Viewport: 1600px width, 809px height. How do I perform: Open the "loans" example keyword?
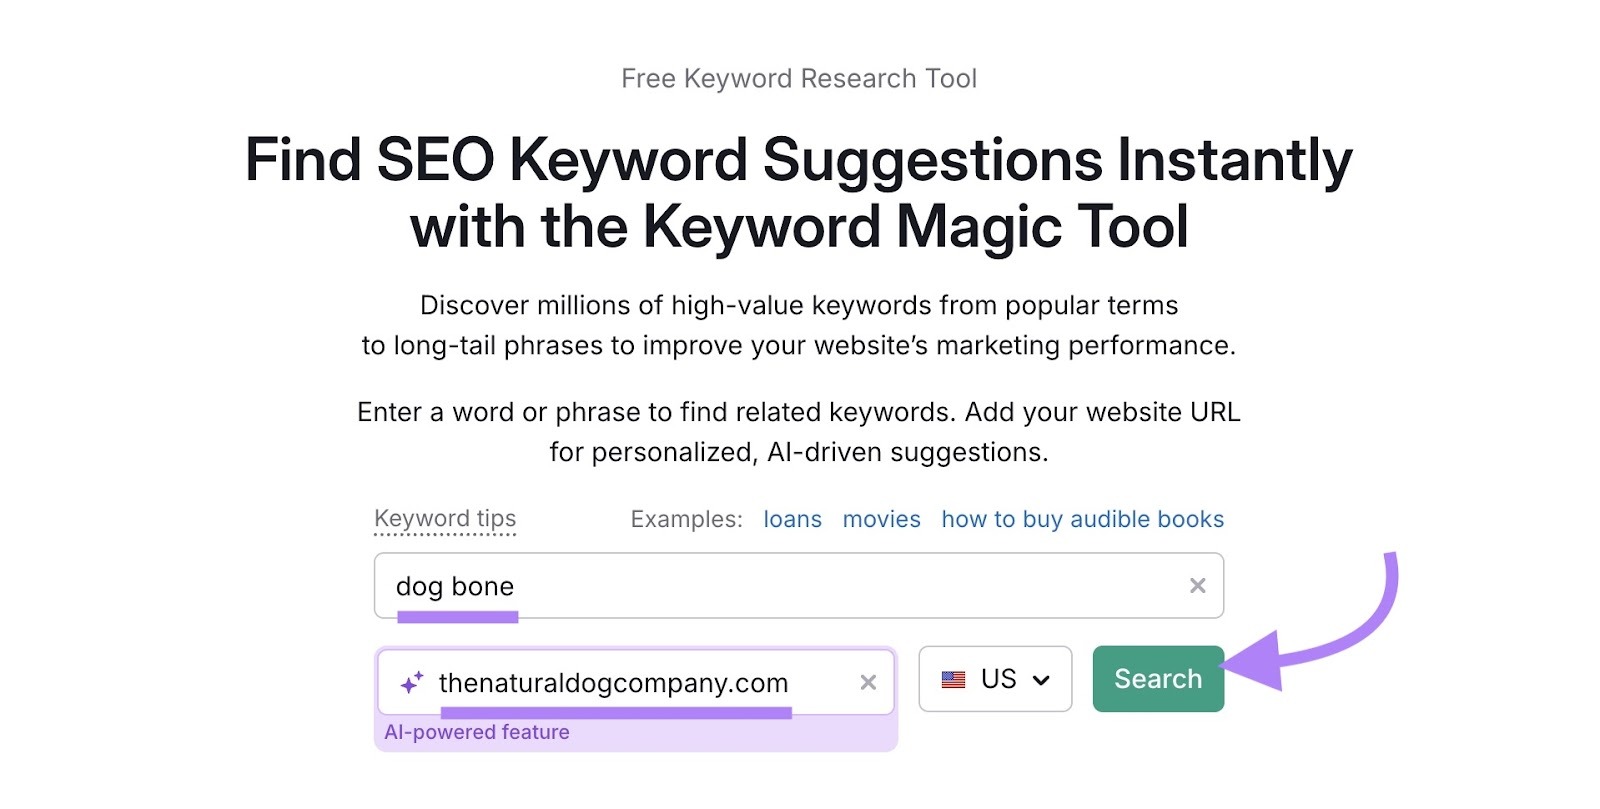(x=792, y=519)
